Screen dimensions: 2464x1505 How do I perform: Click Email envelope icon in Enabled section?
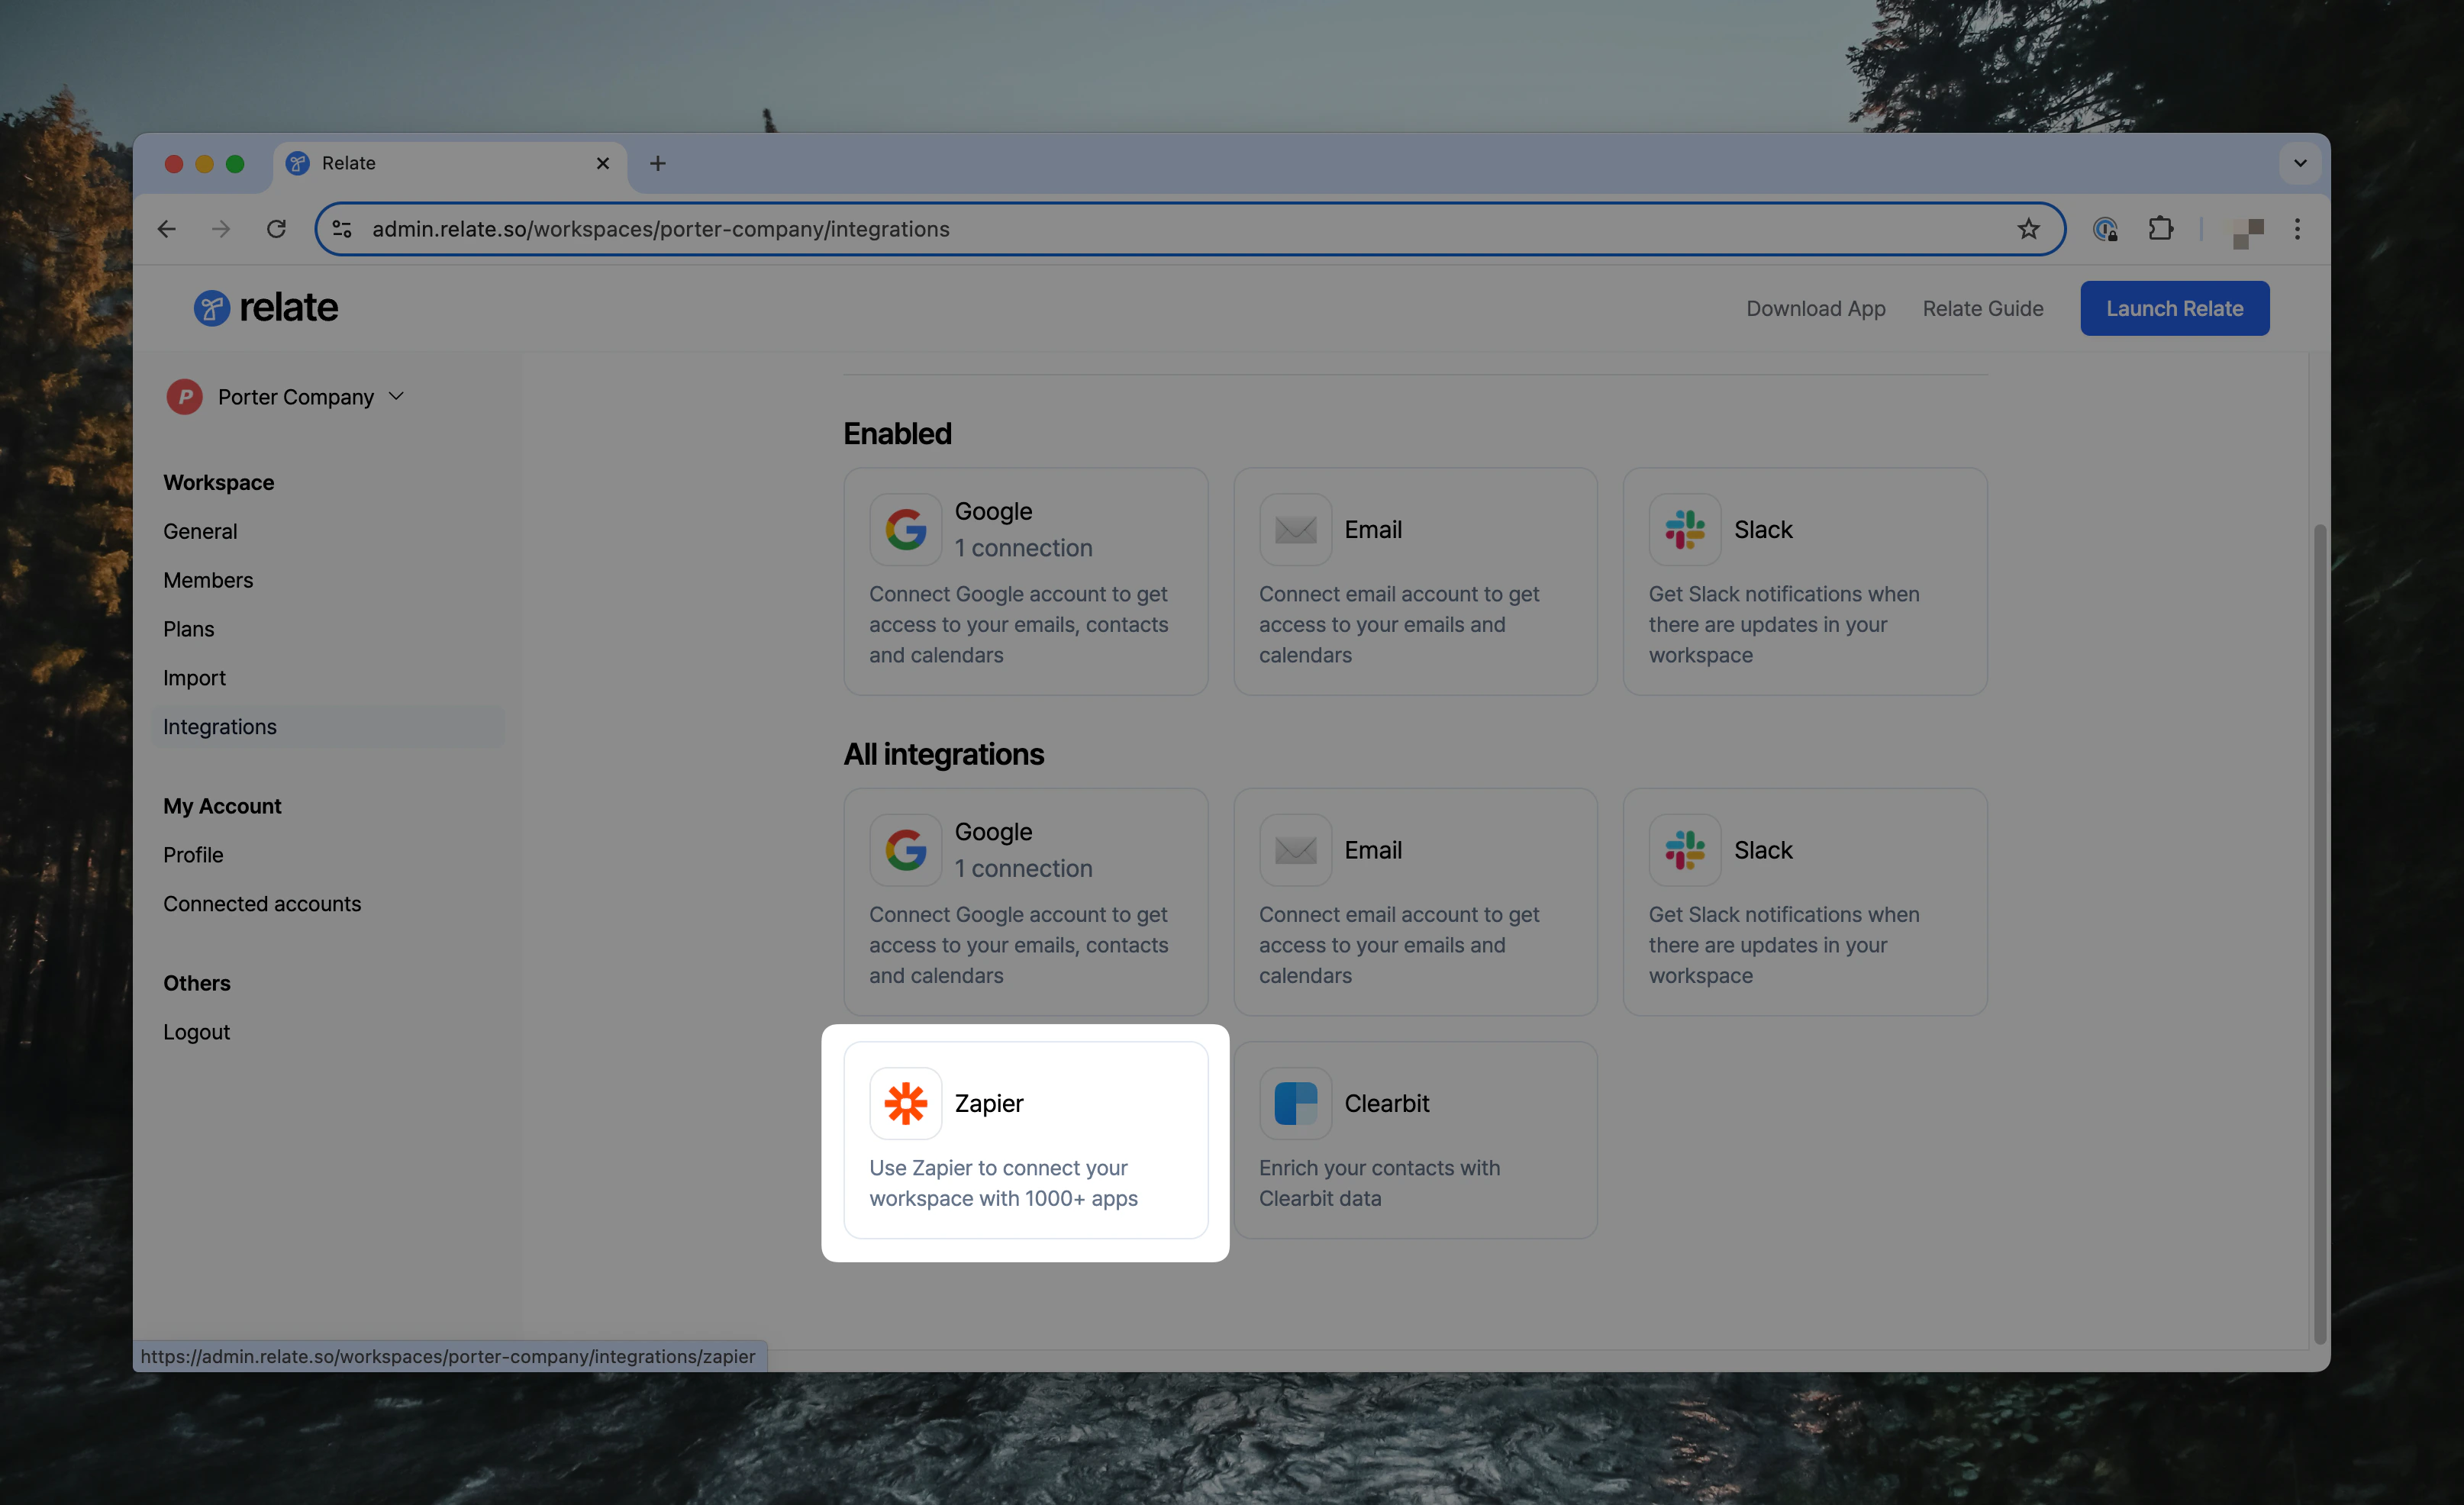pyautogui.click(x=1295, y=529)
